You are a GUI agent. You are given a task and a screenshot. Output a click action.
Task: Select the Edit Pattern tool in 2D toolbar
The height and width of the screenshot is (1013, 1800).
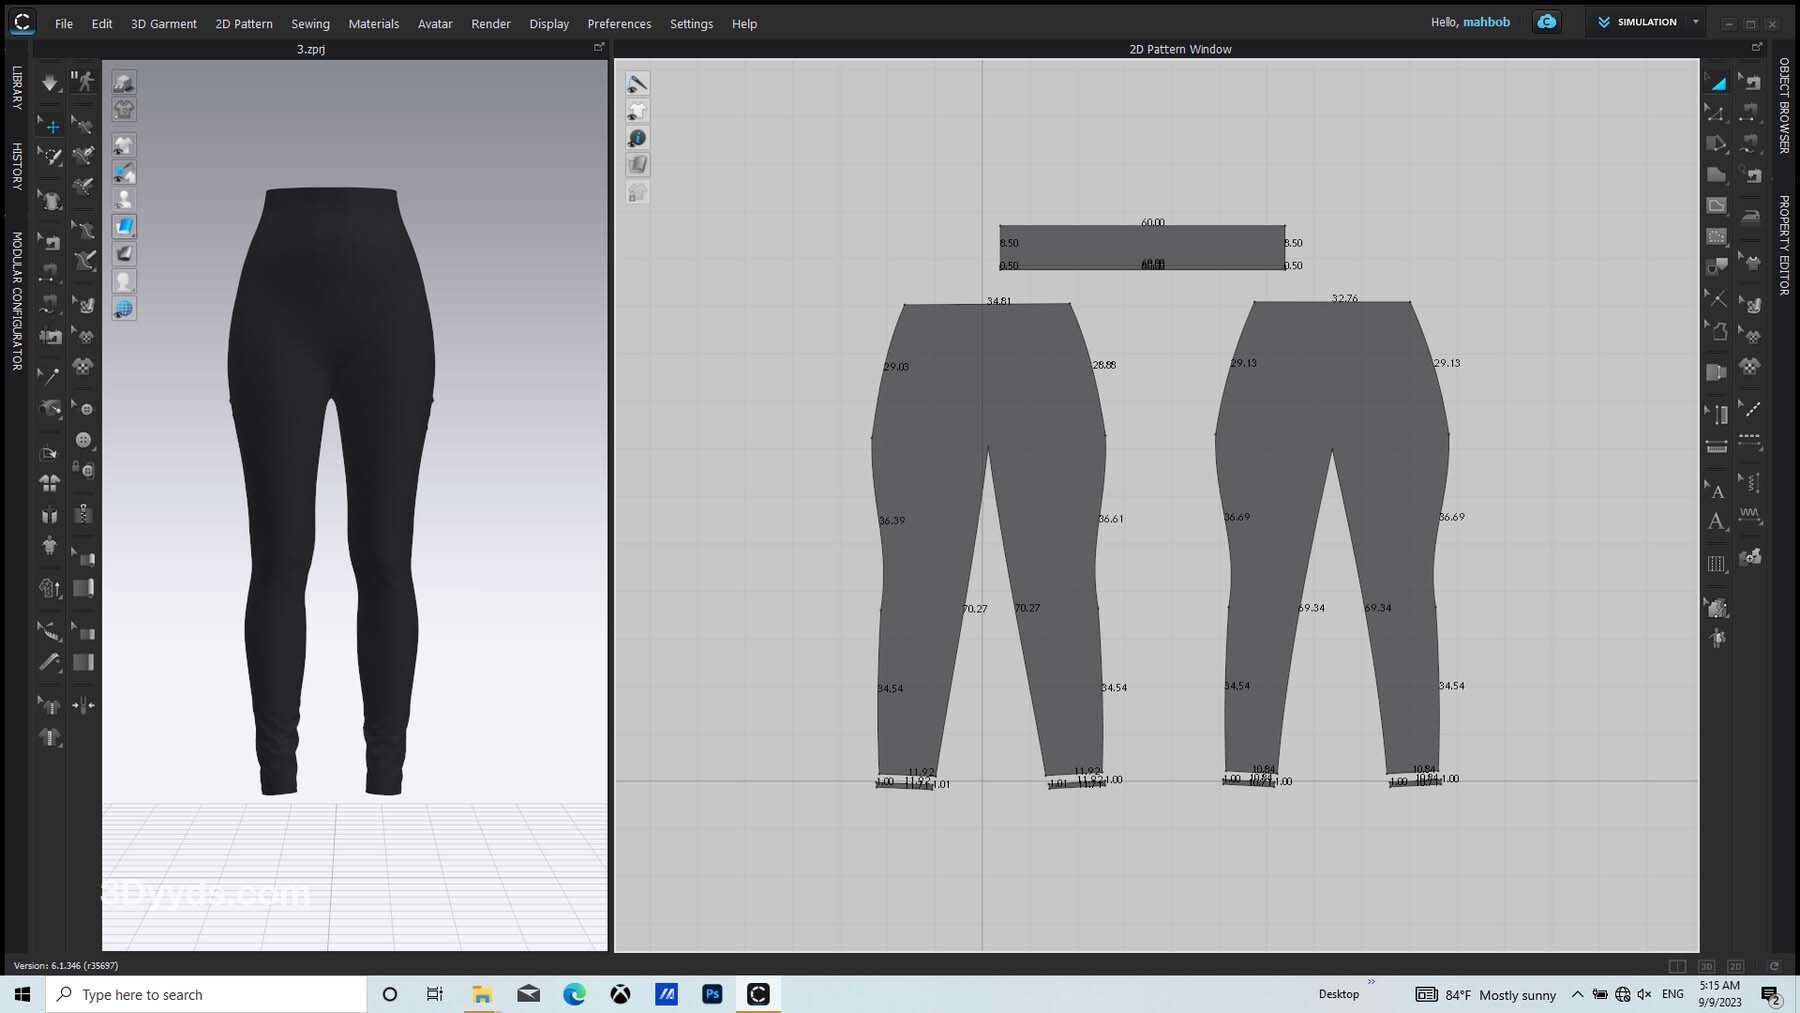point(1716,113)
